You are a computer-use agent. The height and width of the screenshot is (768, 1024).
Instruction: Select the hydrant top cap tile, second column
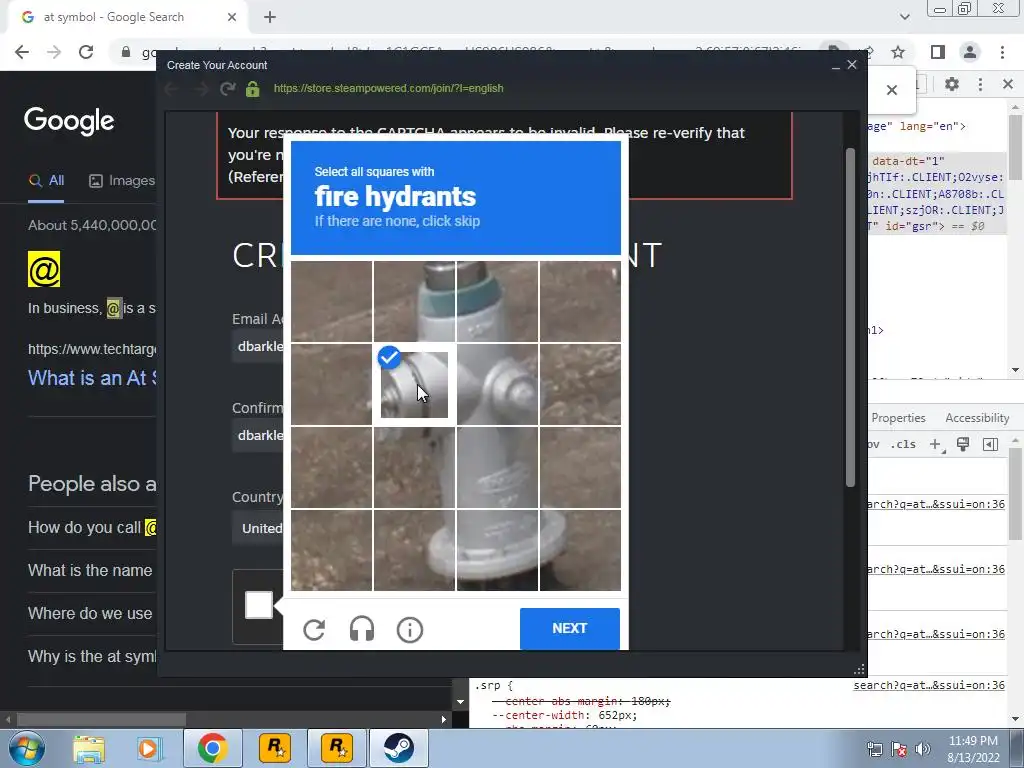(414, 302)
